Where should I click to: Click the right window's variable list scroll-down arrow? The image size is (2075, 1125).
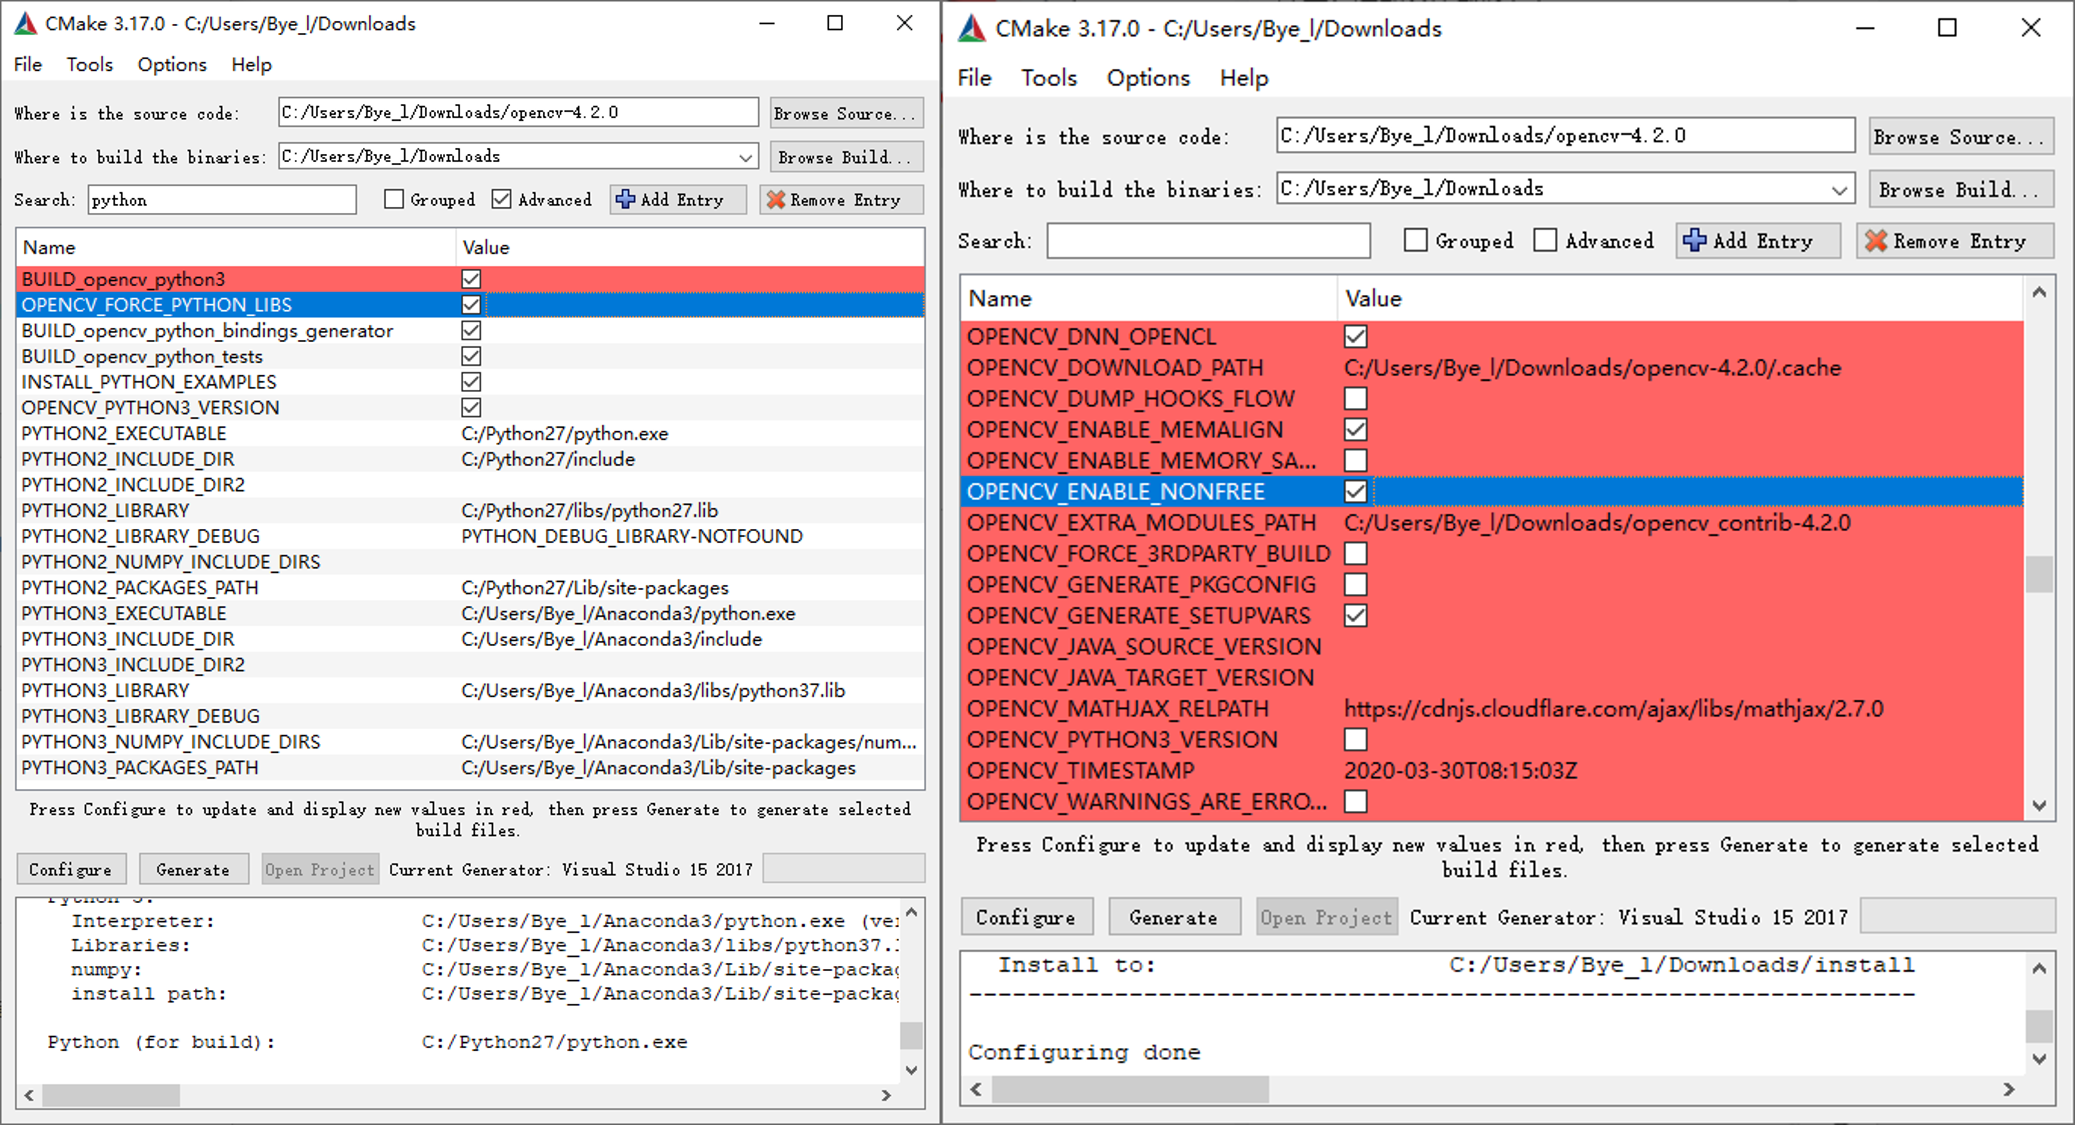click(2040, 806)
